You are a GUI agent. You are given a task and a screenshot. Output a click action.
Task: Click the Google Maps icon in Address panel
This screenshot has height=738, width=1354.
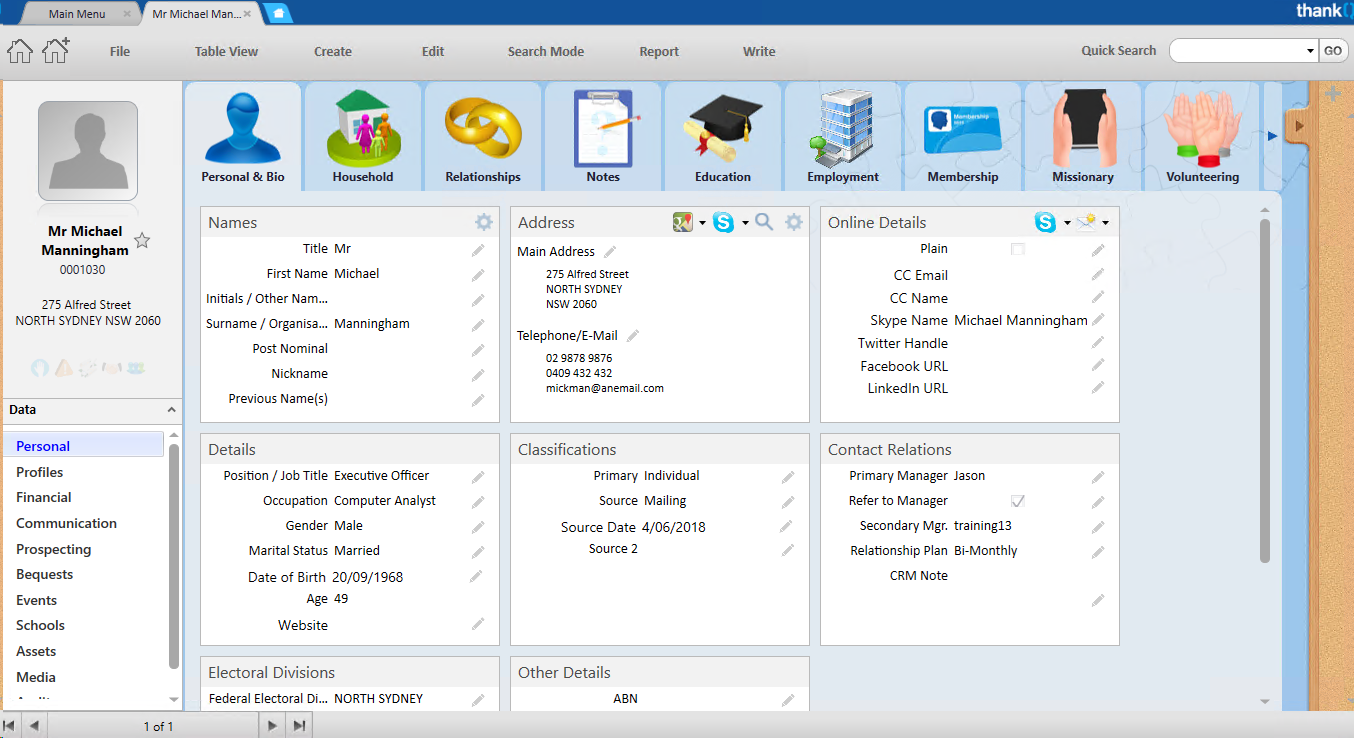point(683,222)
